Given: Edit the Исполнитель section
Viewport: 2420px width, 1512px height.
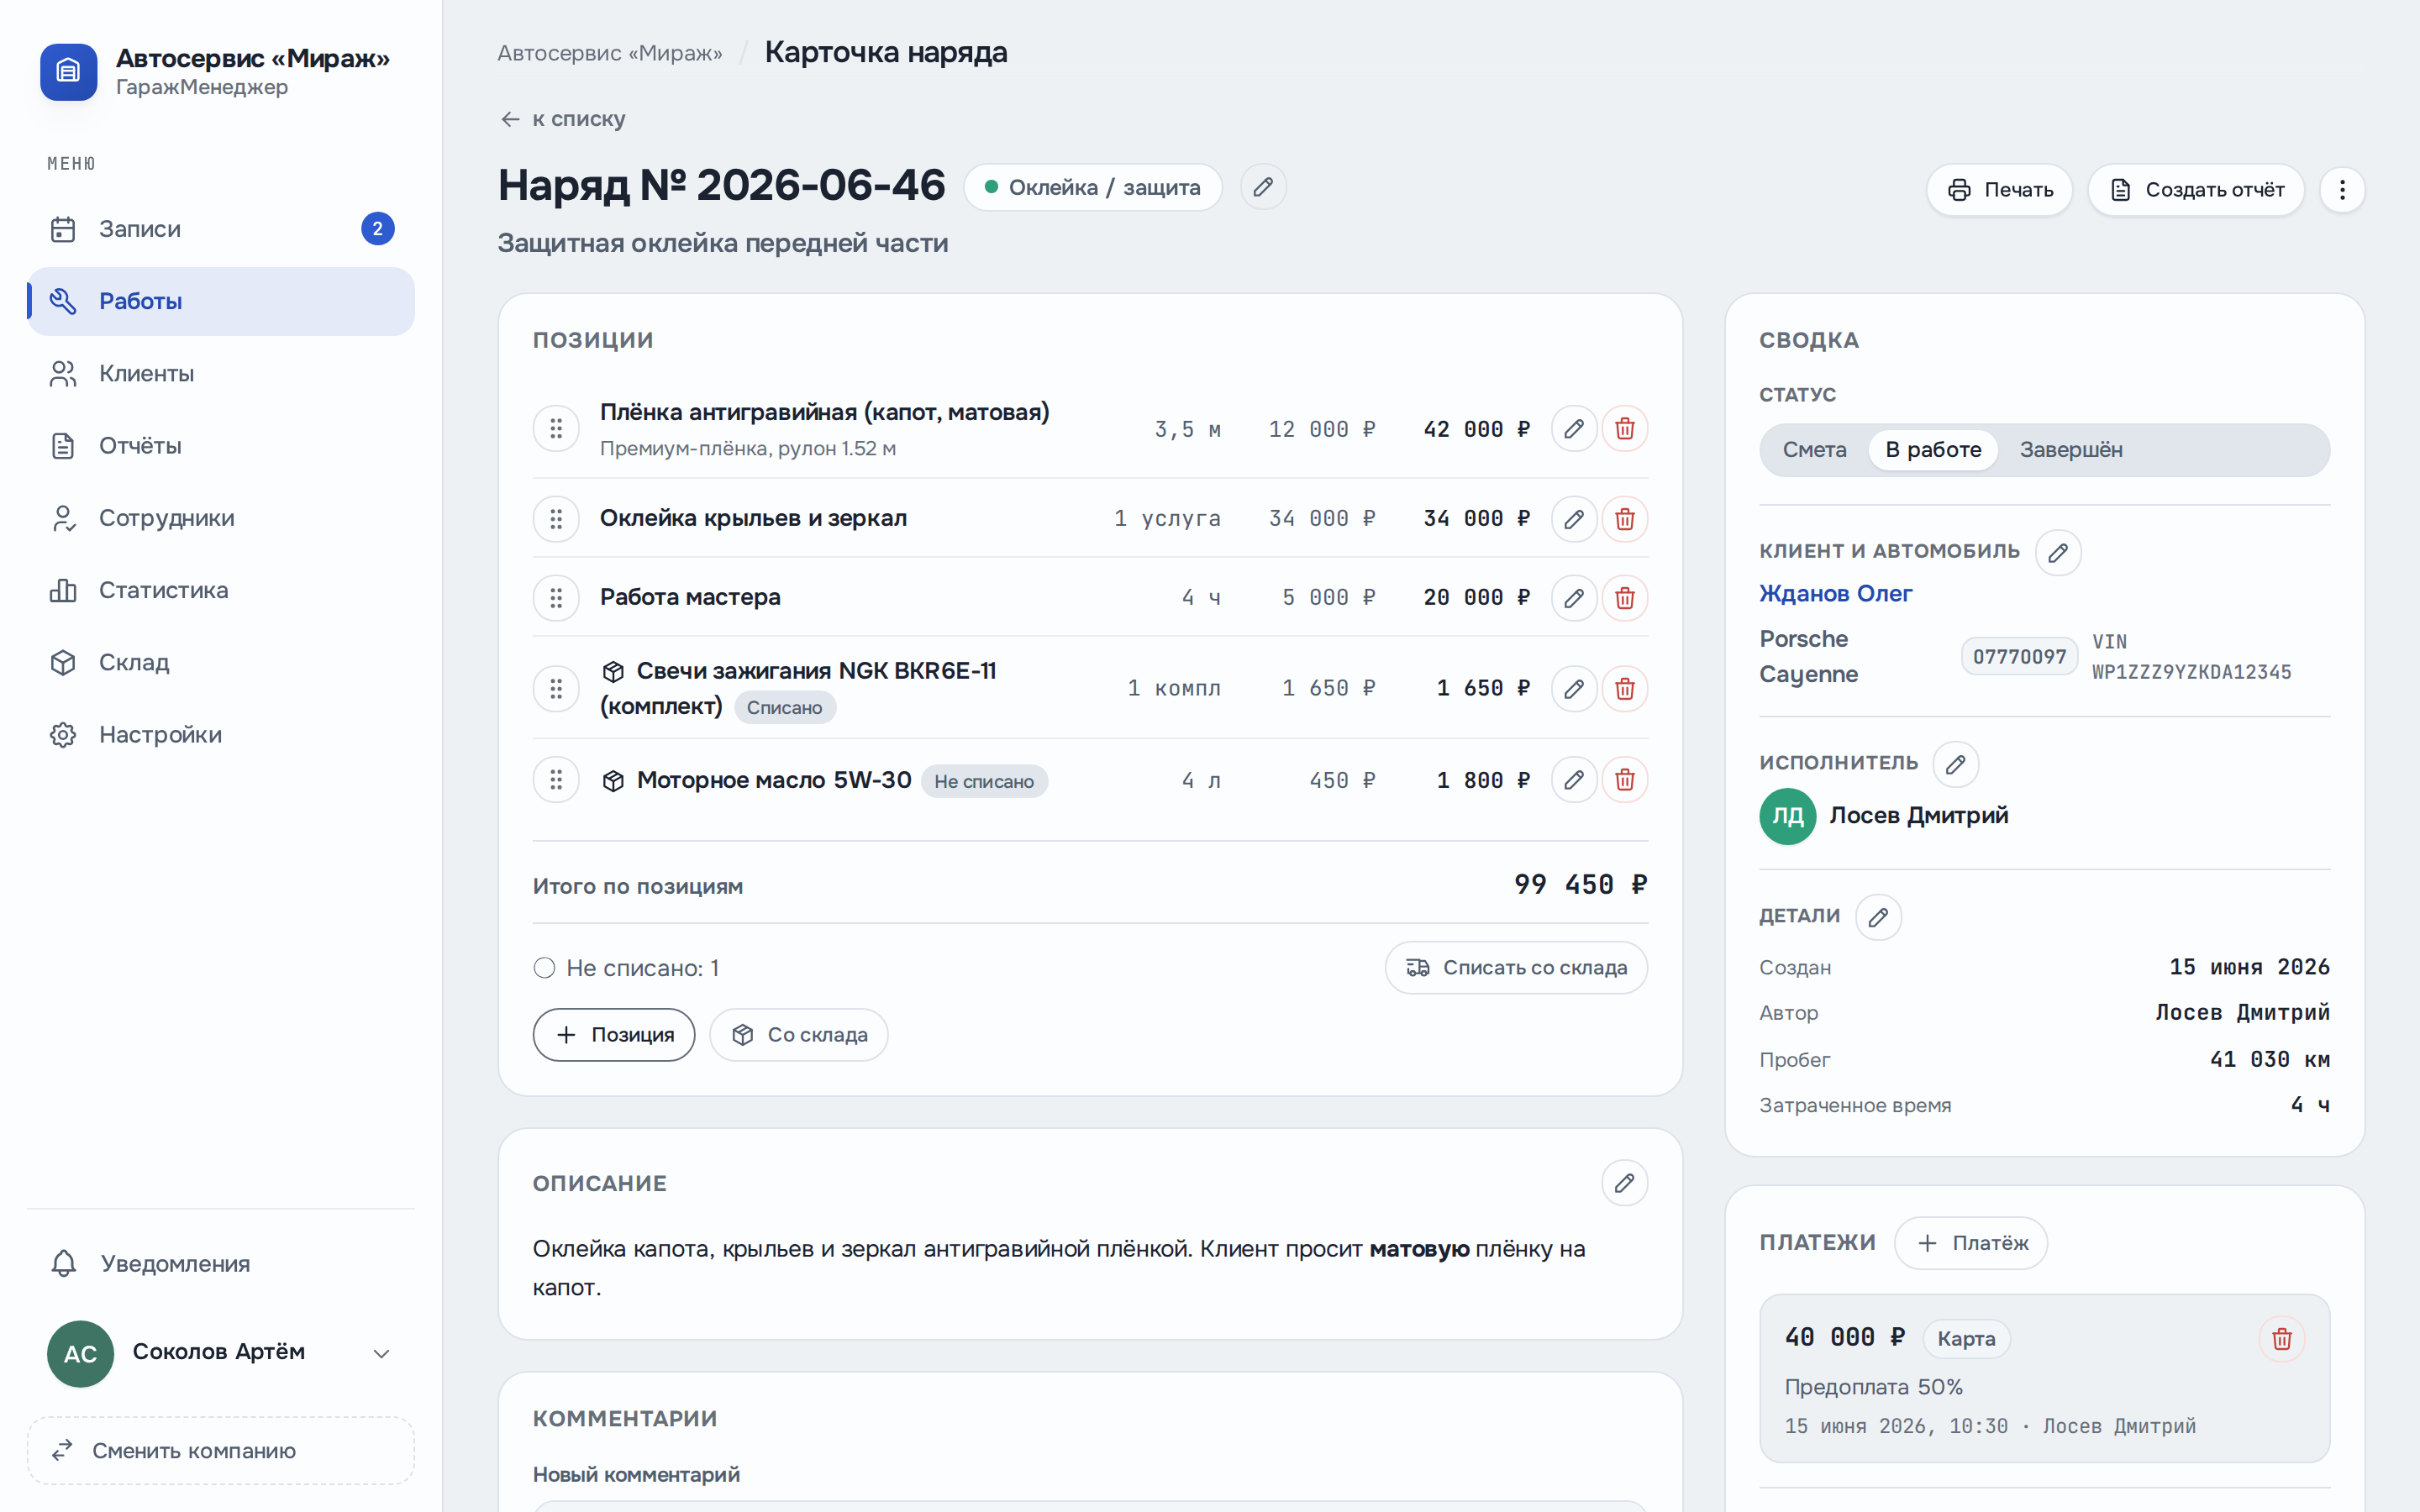Looking at the screenshot, I should [1955, 764].
